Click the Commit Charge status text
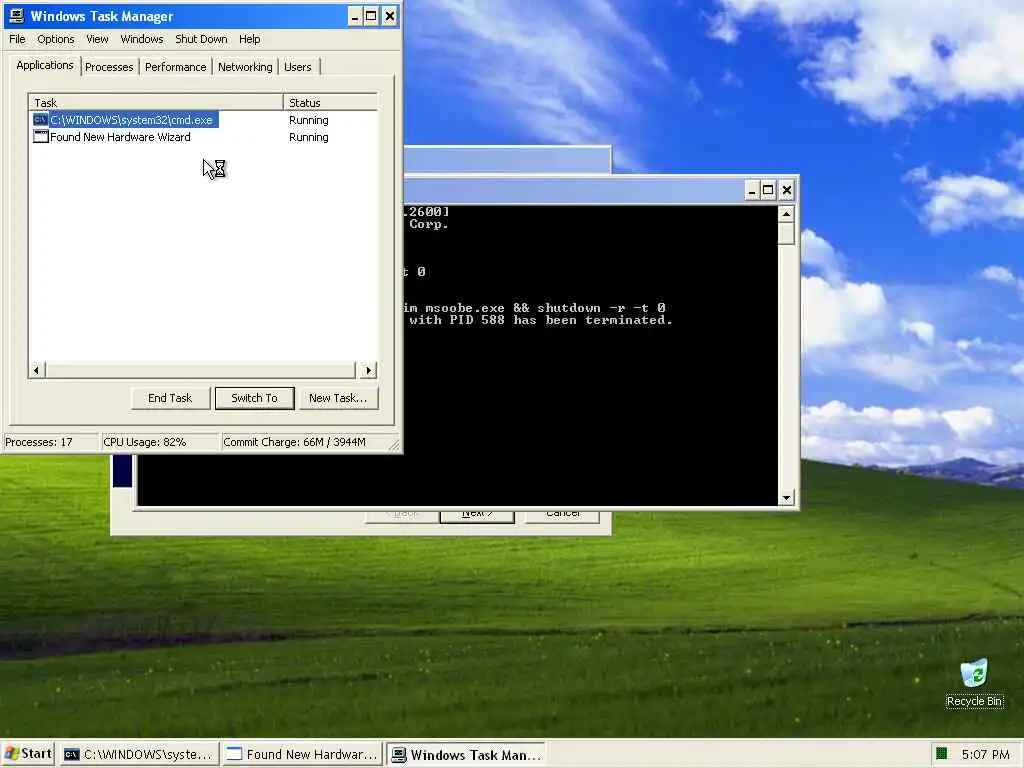This screenshot has height=768, width=1024. [x=295, y=442]
